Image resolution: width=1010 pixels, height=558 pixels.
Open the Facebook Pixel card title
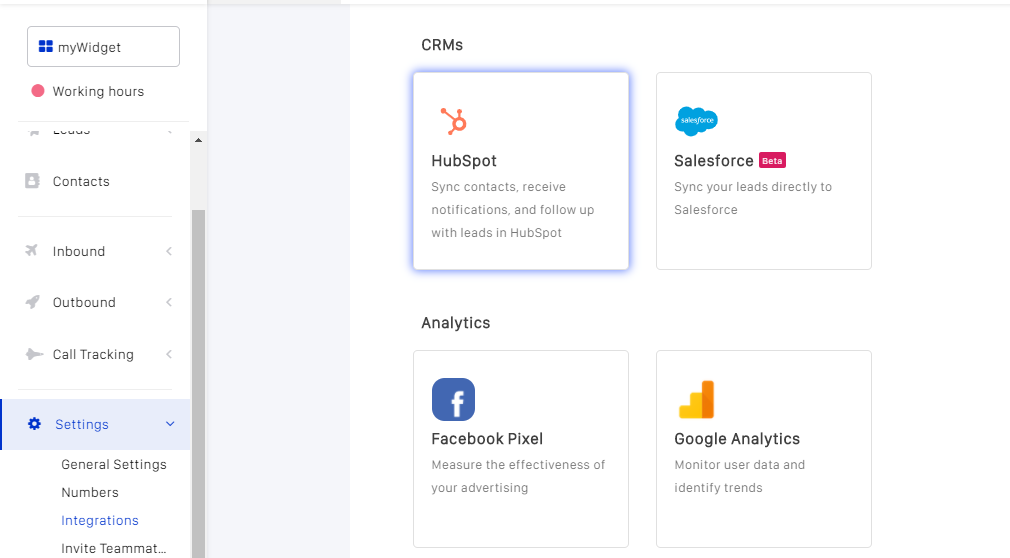point(487,439)
